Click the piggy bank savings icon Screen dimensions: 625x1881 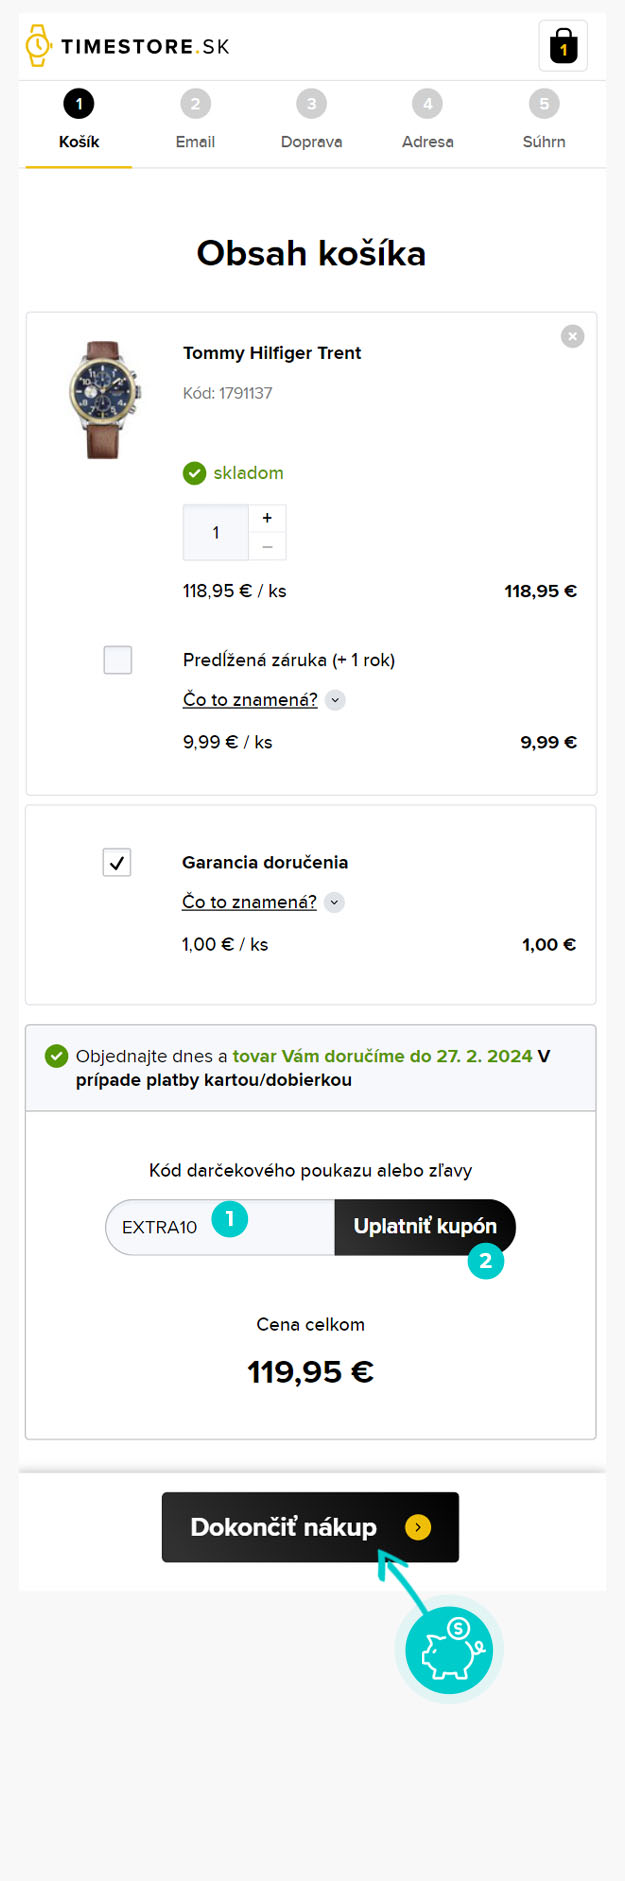coord(449,1649)
